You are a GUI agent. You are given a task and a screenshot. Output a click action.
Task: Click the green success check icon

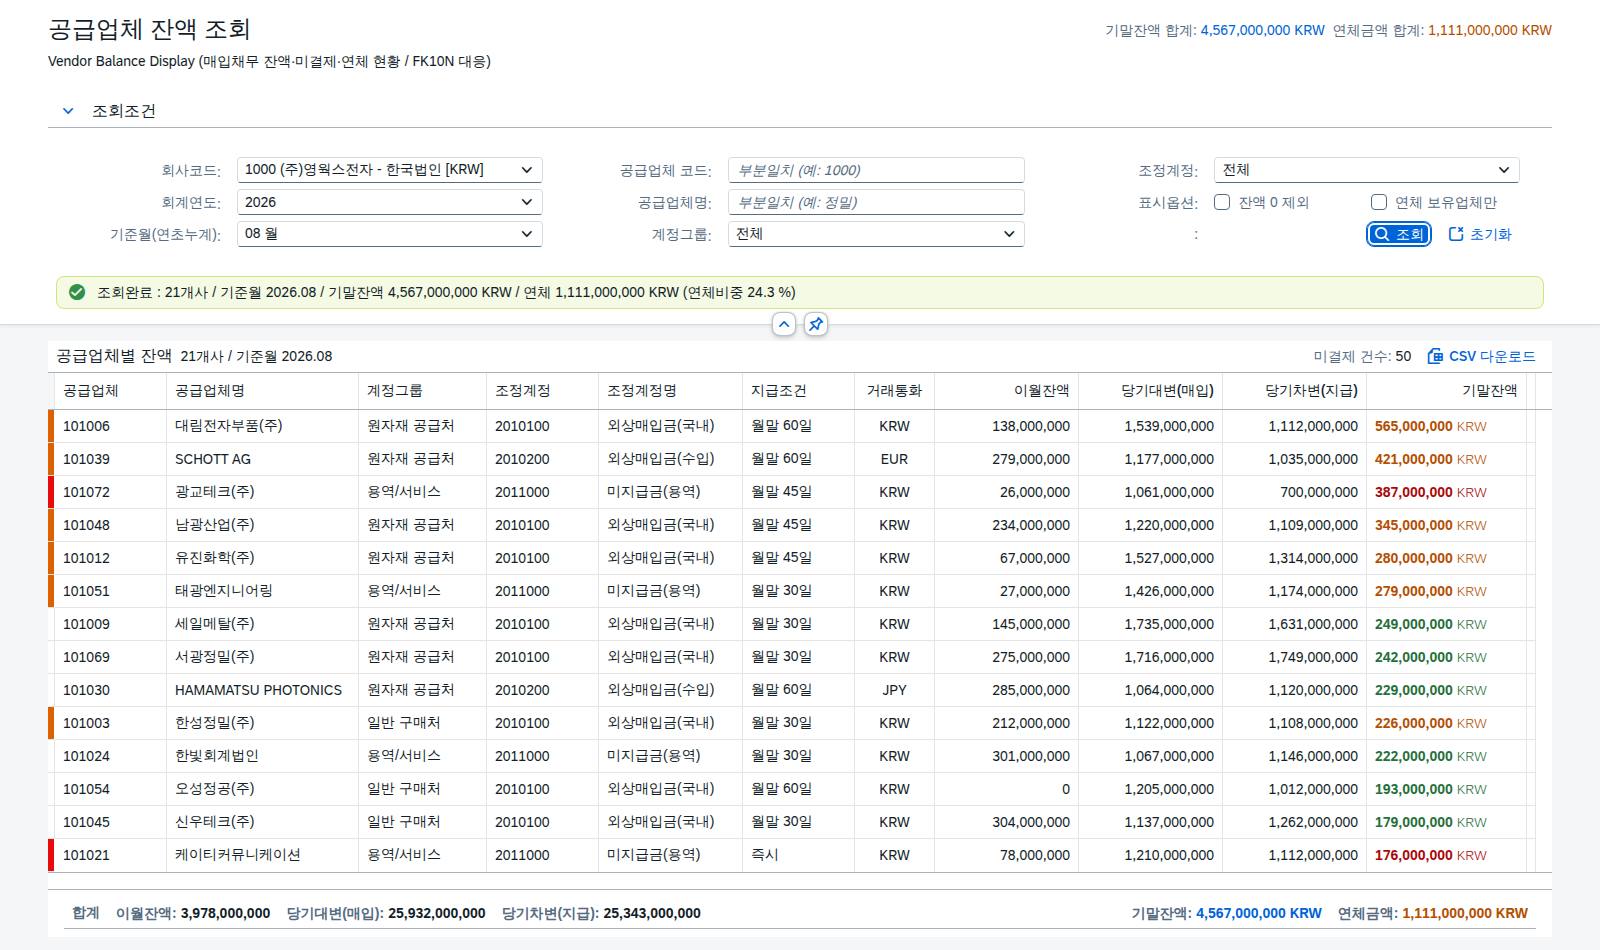coord(77,292)
